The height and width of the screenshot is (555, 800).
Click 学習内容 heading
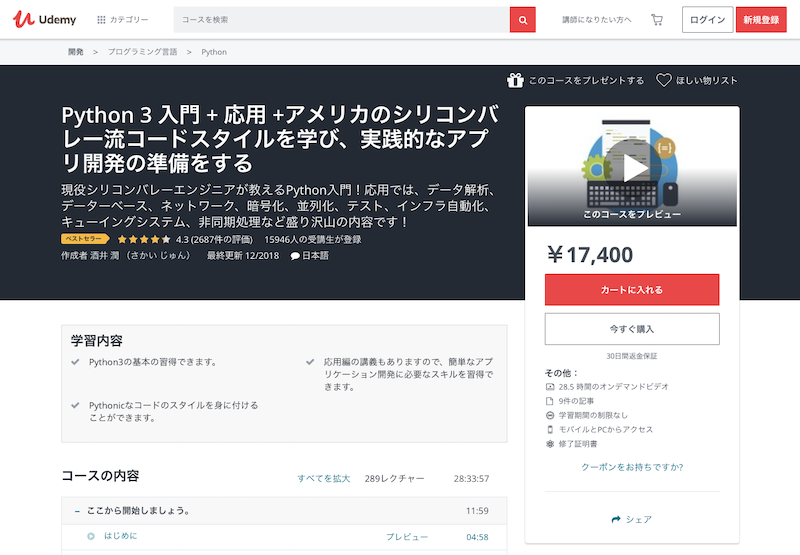(x=97, y=340)
